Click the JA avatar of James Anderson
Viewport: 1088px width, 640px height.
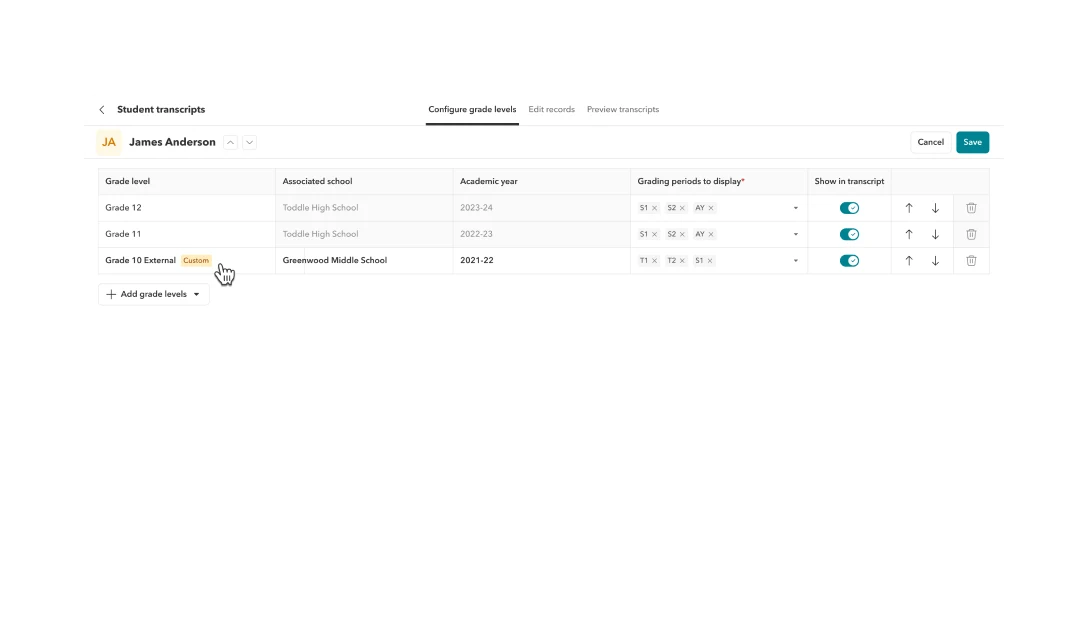(x=109, y=142)
